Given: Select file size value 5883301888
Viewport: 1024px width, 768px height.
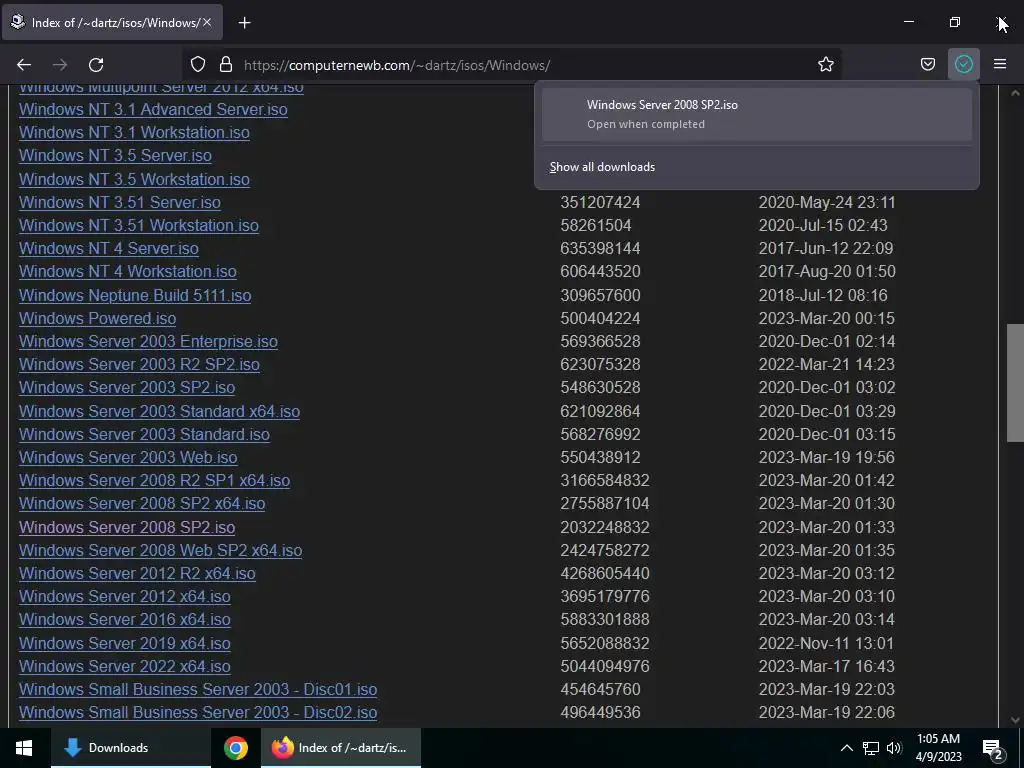Looking at the screenshot, I should (x=605, y=619).
